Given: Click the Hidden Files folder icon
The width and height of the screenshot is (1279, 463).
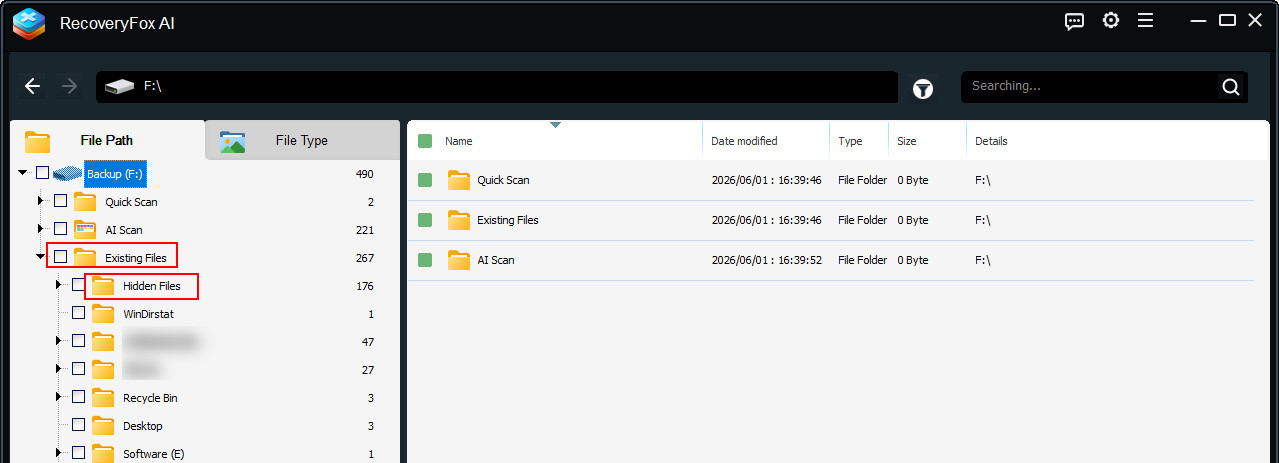Looking at the screenshot, I should [103, 286].
